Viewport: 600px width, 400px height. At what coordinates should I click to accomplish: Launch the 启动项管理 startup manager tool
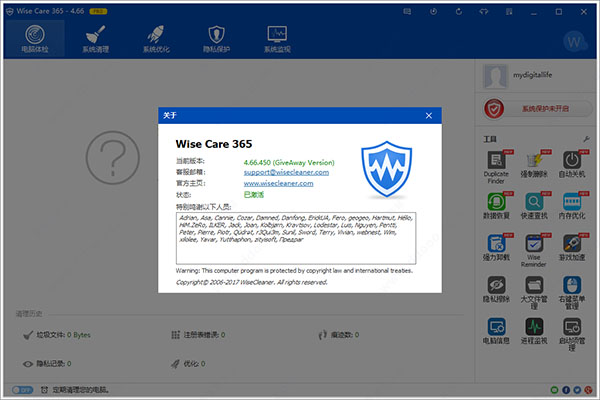(x=572, y=334)
